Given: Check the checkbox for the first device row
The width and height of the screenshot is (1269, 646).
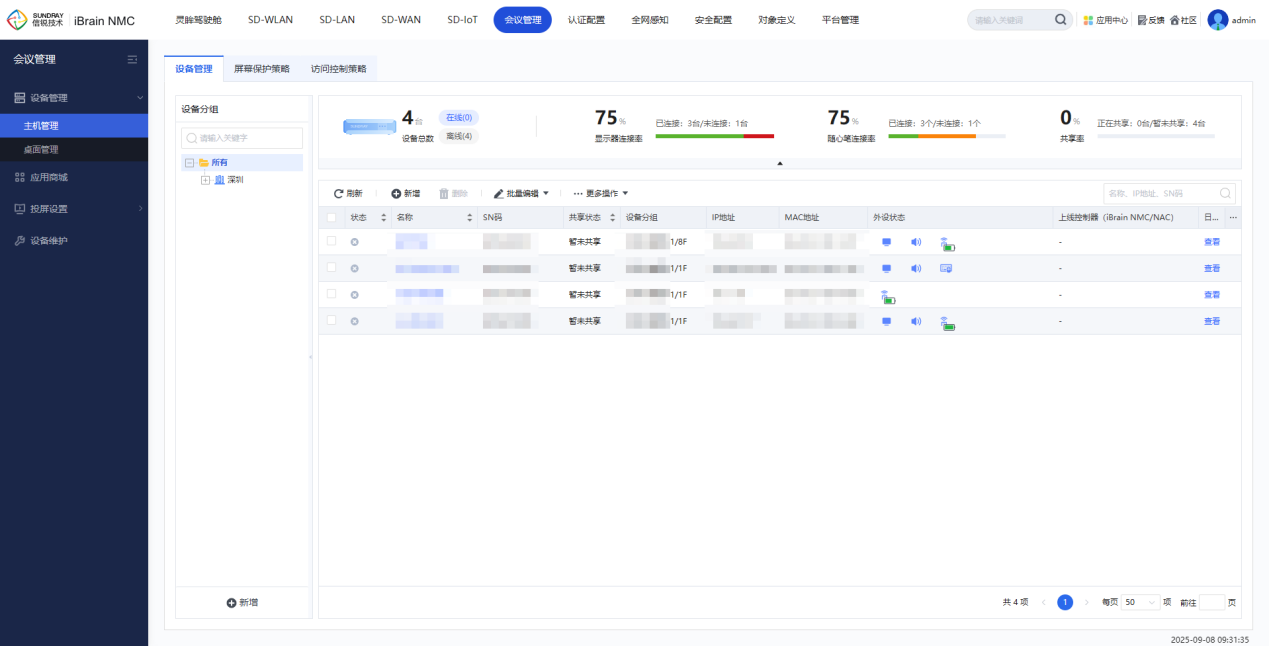Looking at the screenshot, I should click(x=332, y=241).
